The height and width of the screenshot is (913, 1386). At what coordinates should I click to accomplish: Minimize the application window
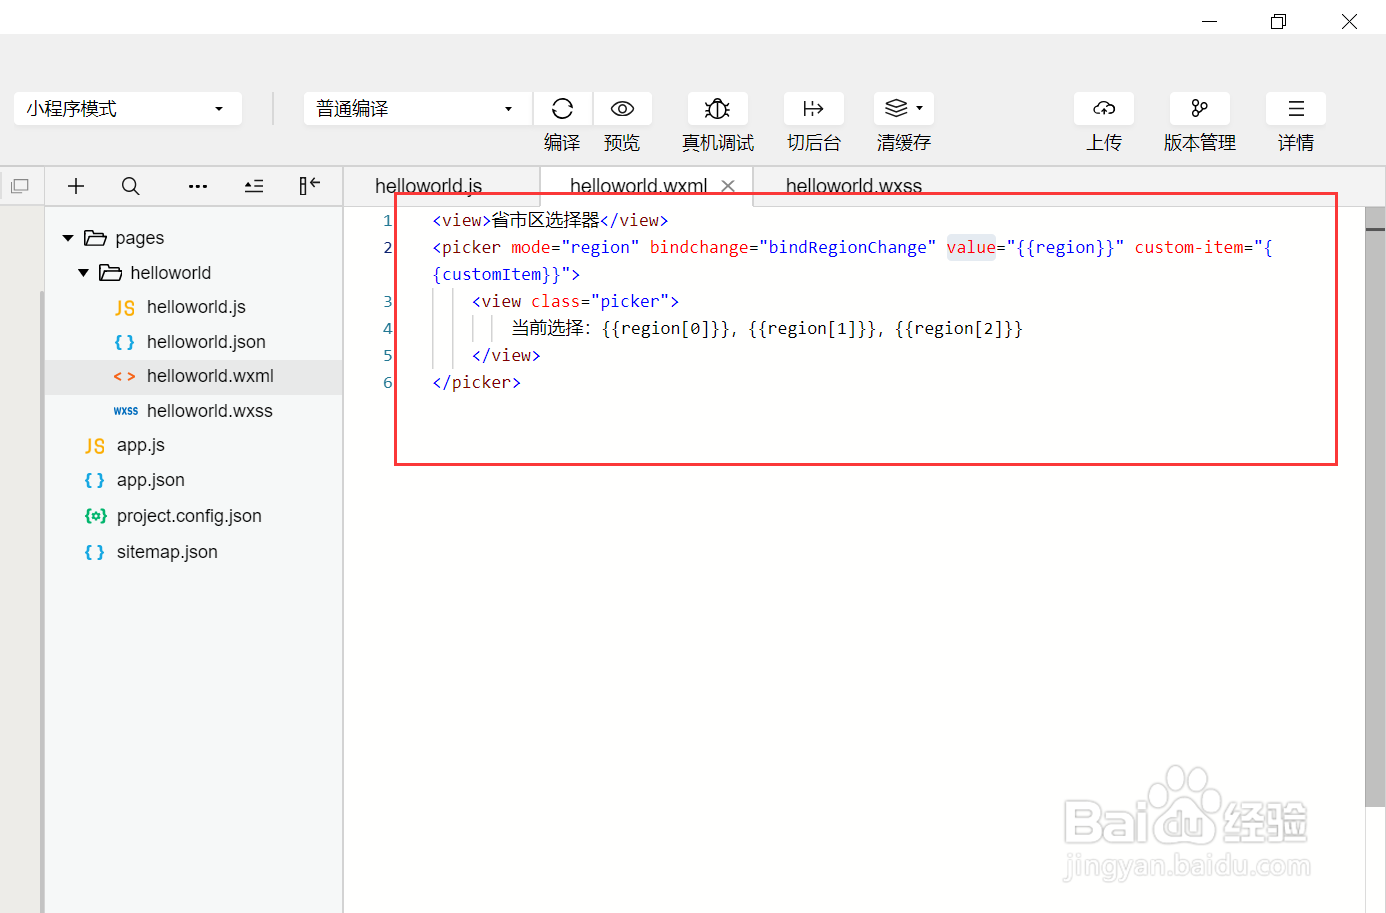pyautogui.click(x=1209, y=21)
